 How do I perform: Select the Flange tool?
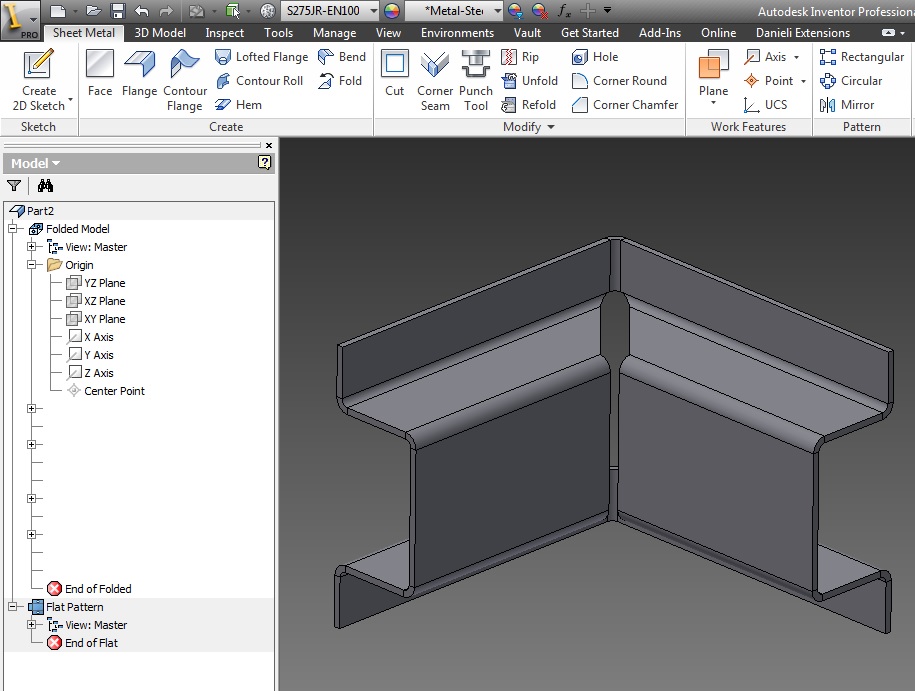(x=139, y=75)
